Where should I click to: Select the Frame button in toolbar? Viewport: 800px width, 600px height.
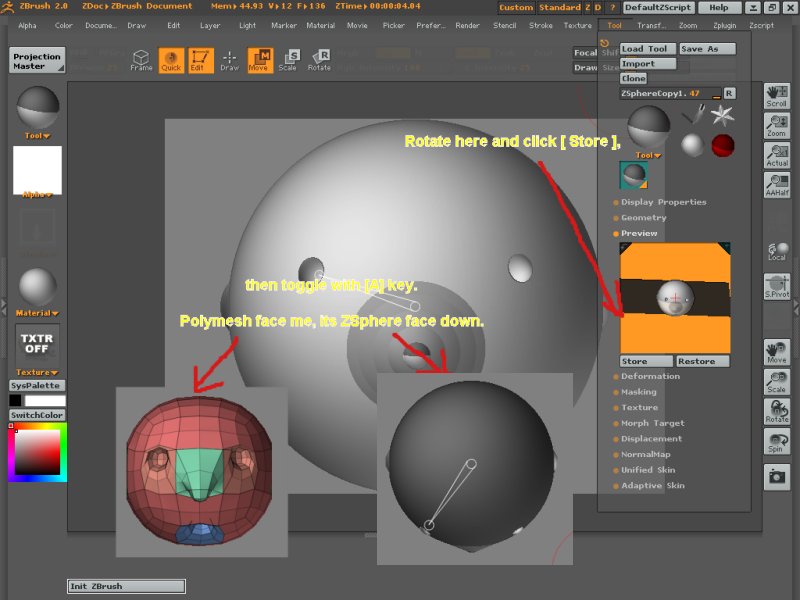[x=141, y=60]
